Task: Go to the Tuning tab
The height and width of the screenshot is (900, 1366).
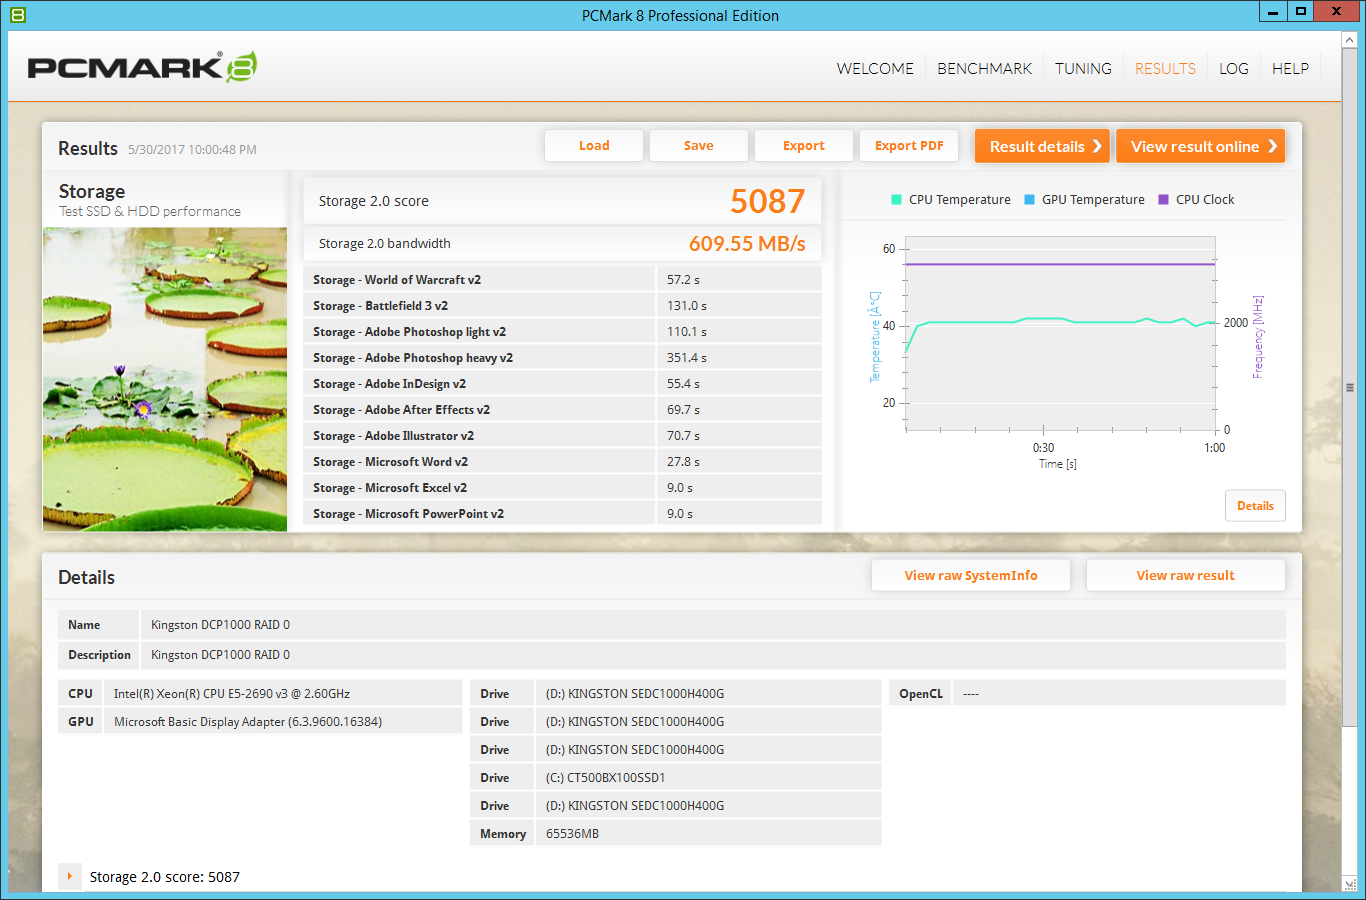Action: point(1083,68)
